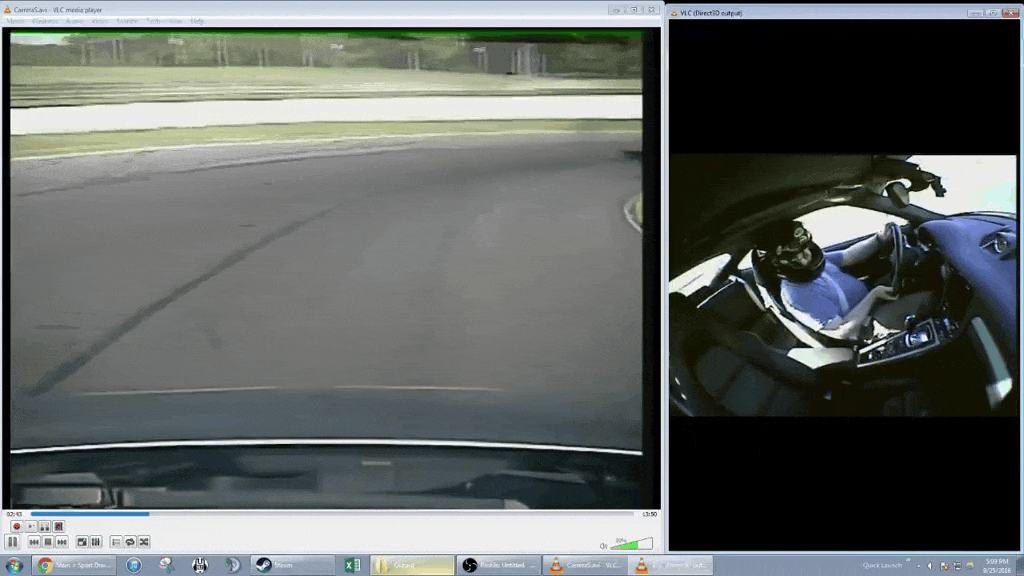Open Chrome window from taskbar

point(75,565)
